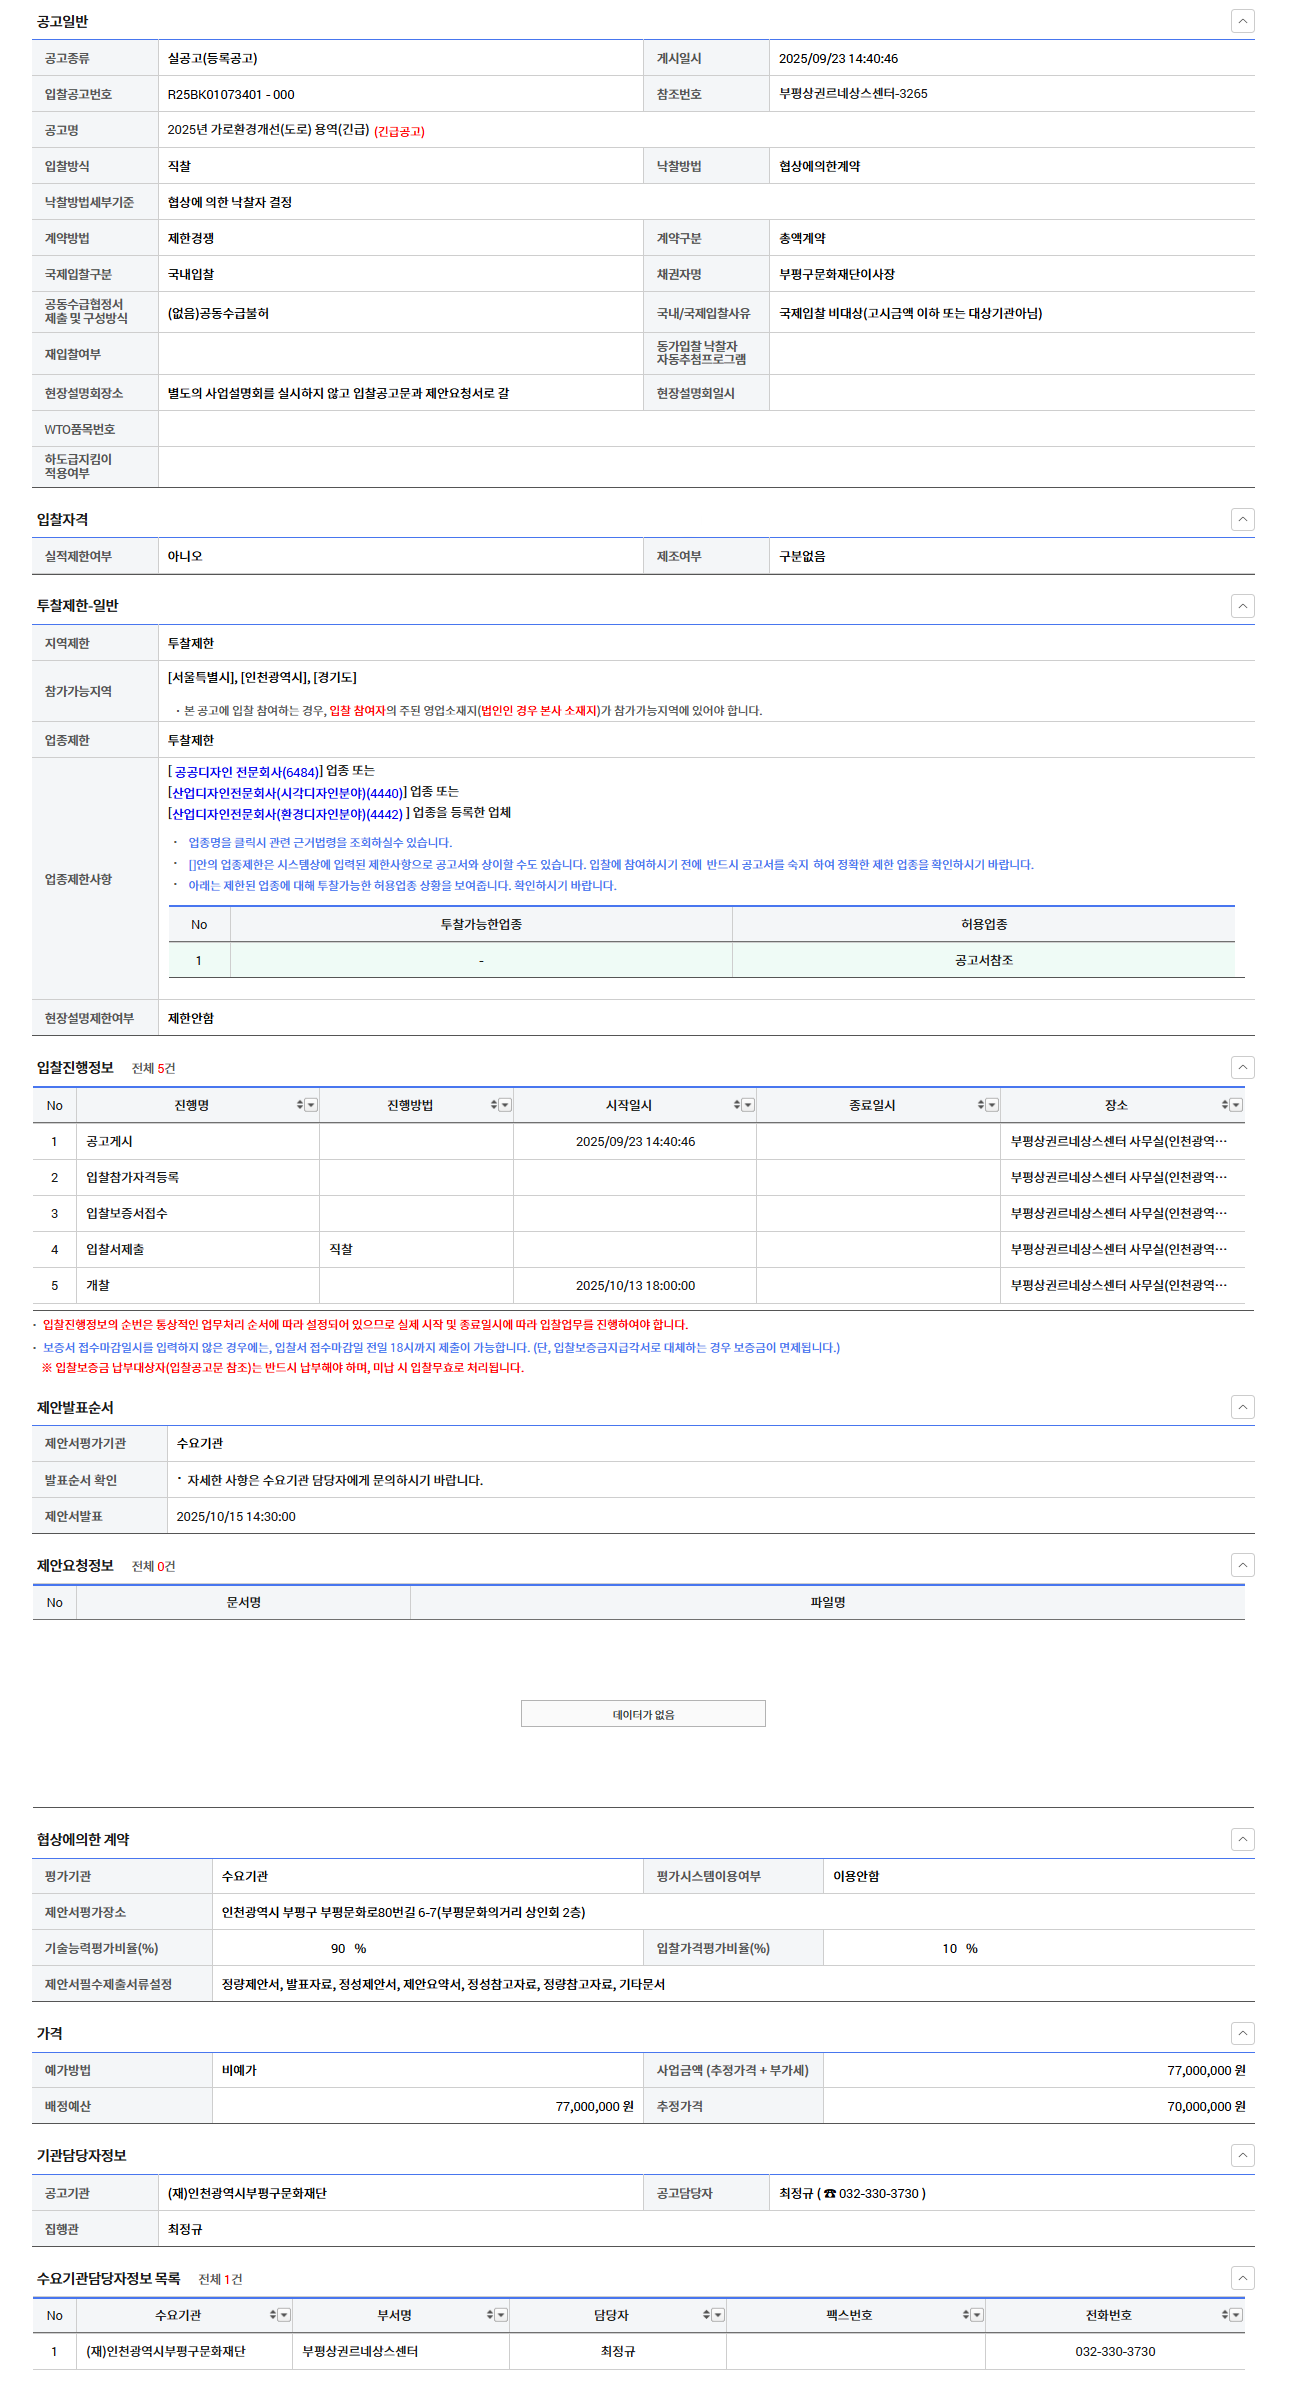
Task: Collapse the 기관담당자정보 section
Action: [1242, 2155]
